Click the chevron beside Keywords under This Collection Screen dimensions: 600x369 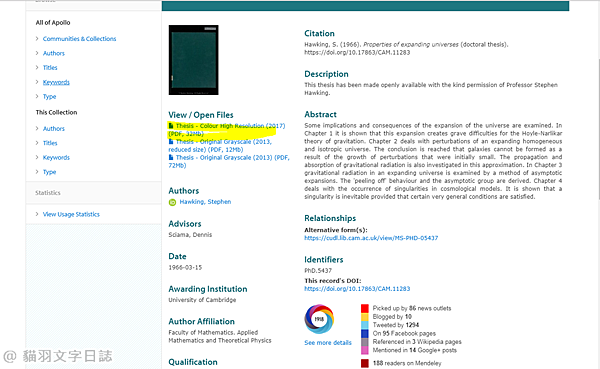tap(37, 157)
